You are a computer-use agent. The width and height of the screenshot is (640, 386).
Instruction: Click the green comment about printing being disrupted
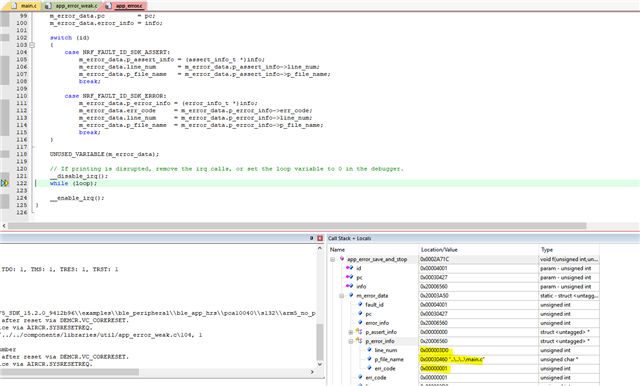(227, 169)
